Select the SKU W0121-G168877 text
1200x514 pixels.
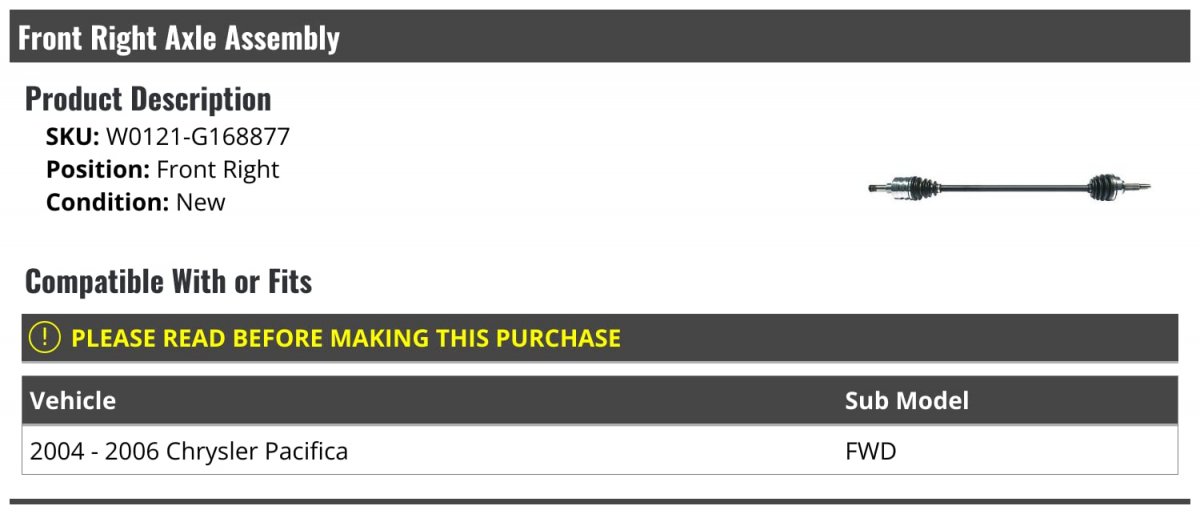point(197,137)
